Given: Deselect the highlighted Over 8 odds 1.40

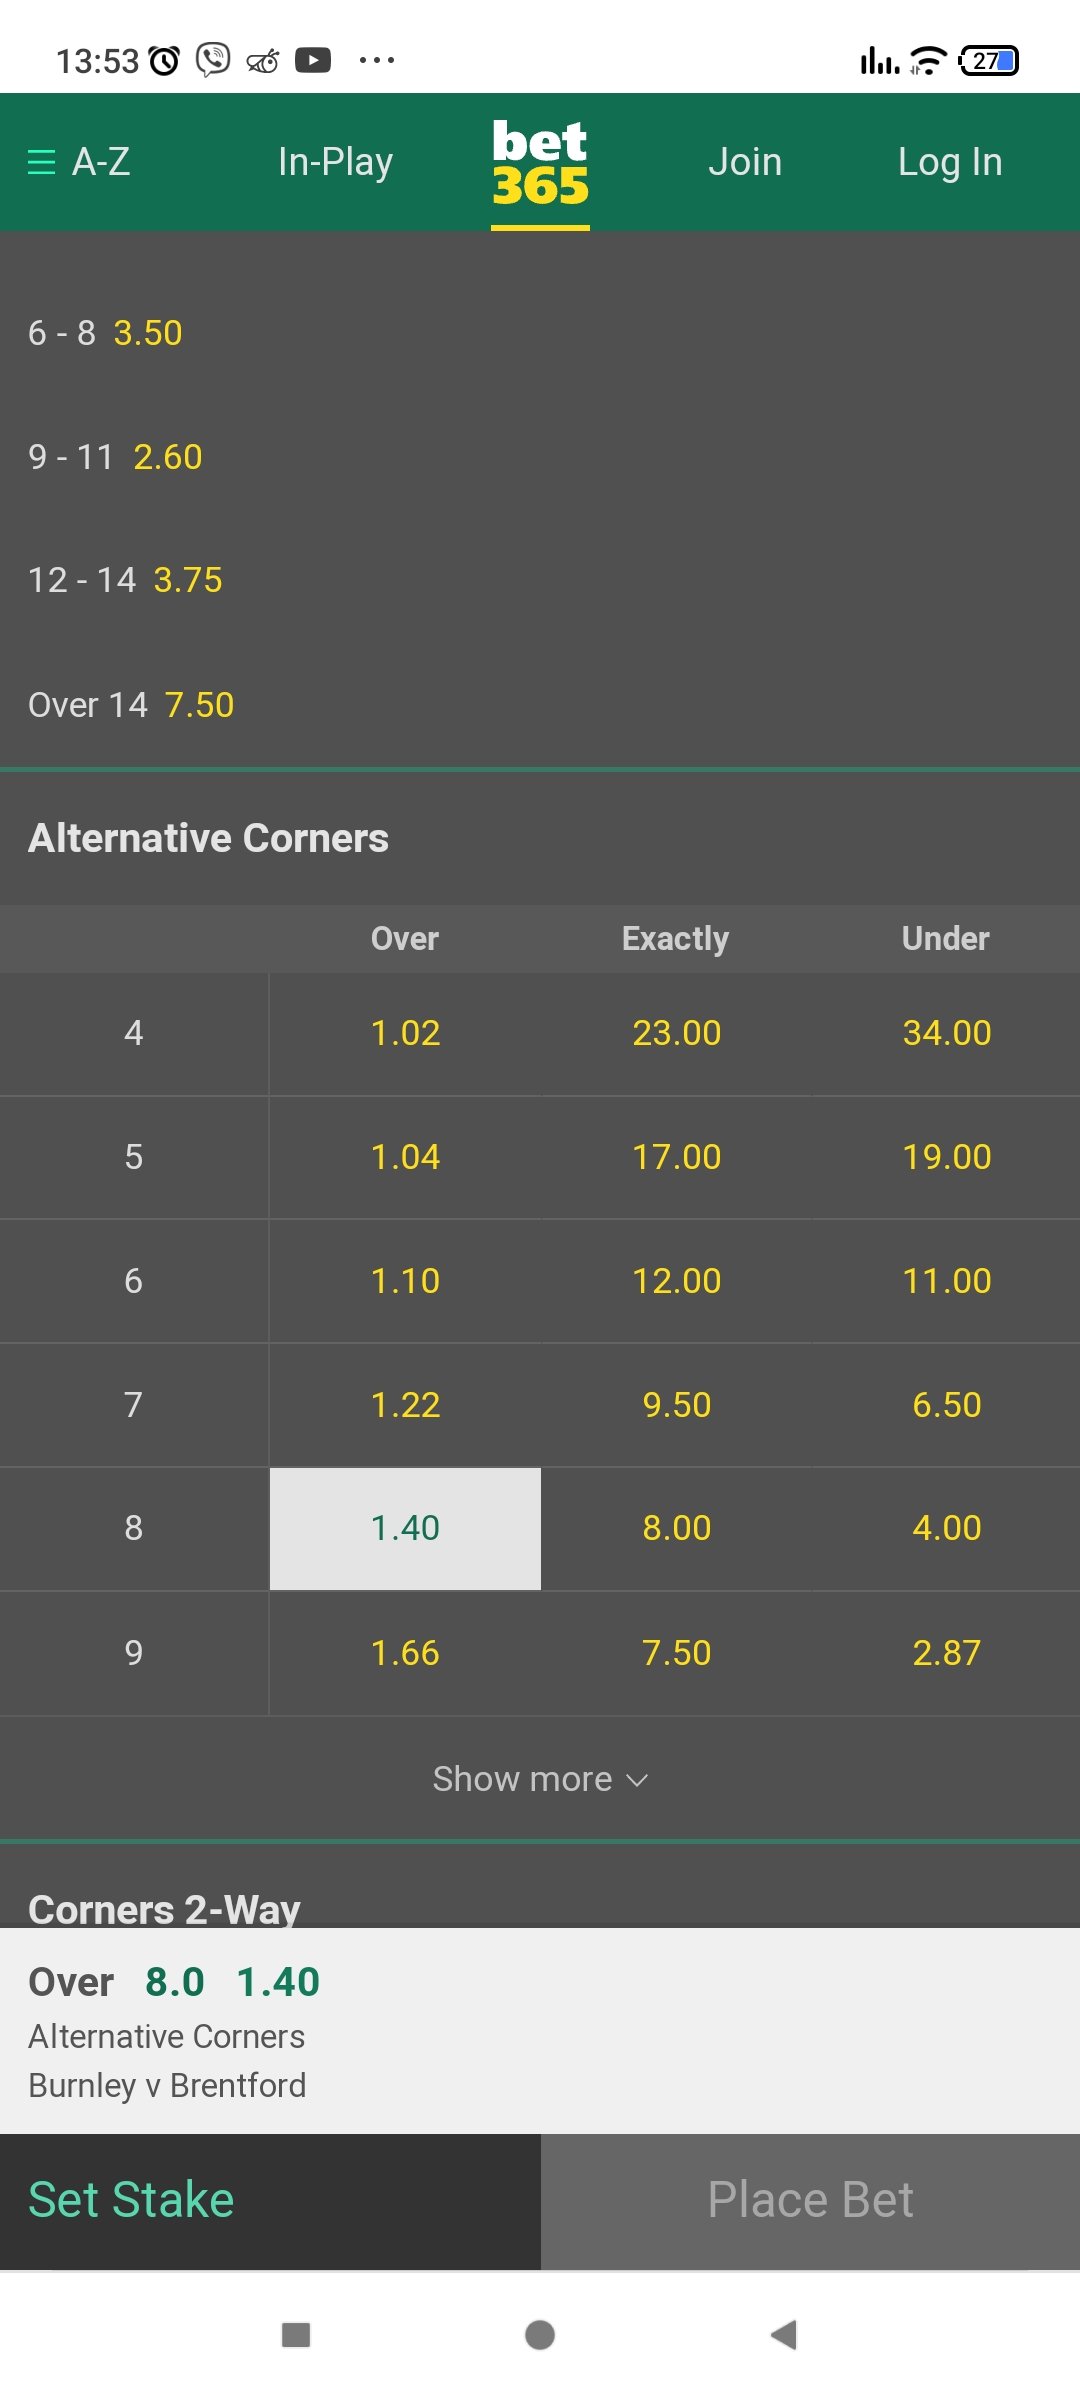Looking at the screenshot, I should click(x=405, y=1528).
